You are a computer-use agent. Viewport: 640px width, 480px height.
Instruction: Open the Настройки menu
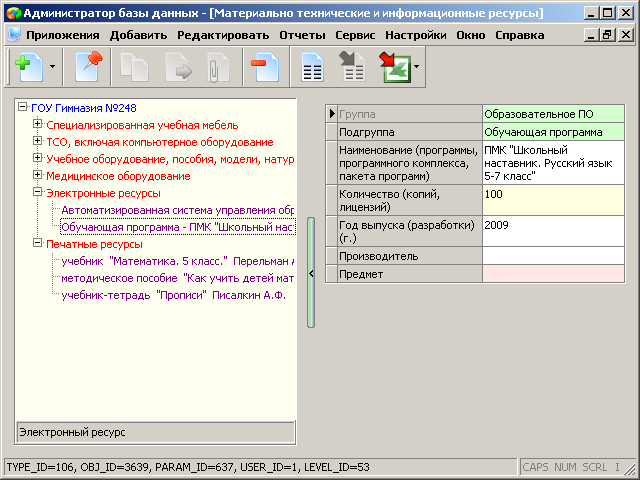coord(416,36)
